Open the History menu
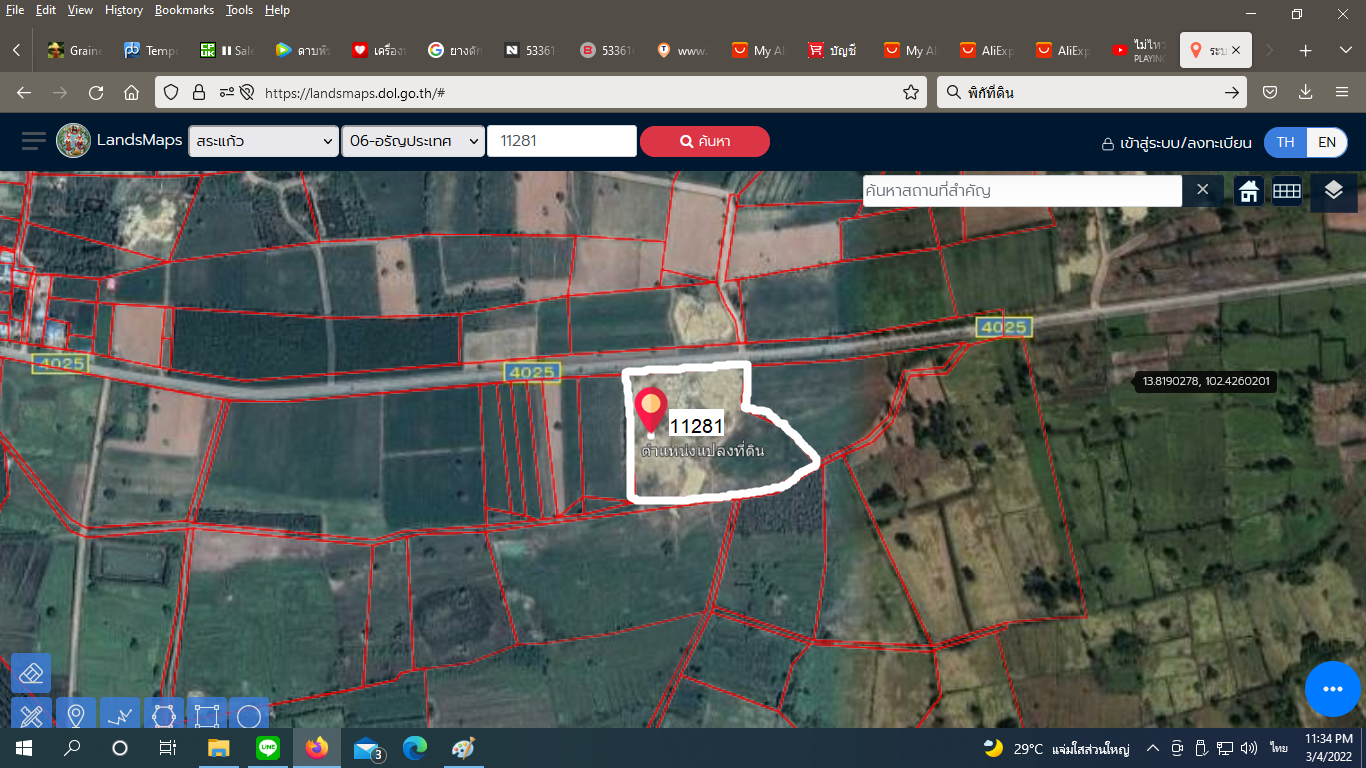 click(x=124, y=10)
